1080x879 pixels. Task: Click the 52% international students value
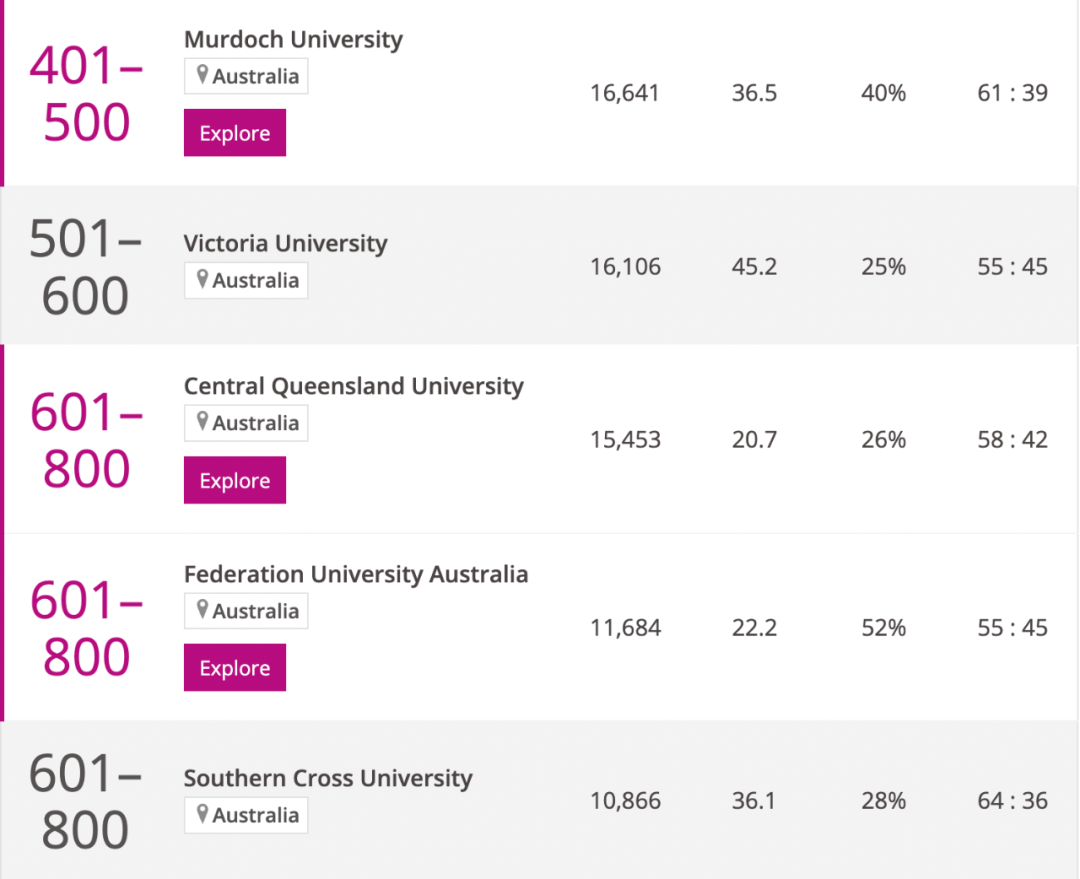pyautogui.click(x=883, y=628)
